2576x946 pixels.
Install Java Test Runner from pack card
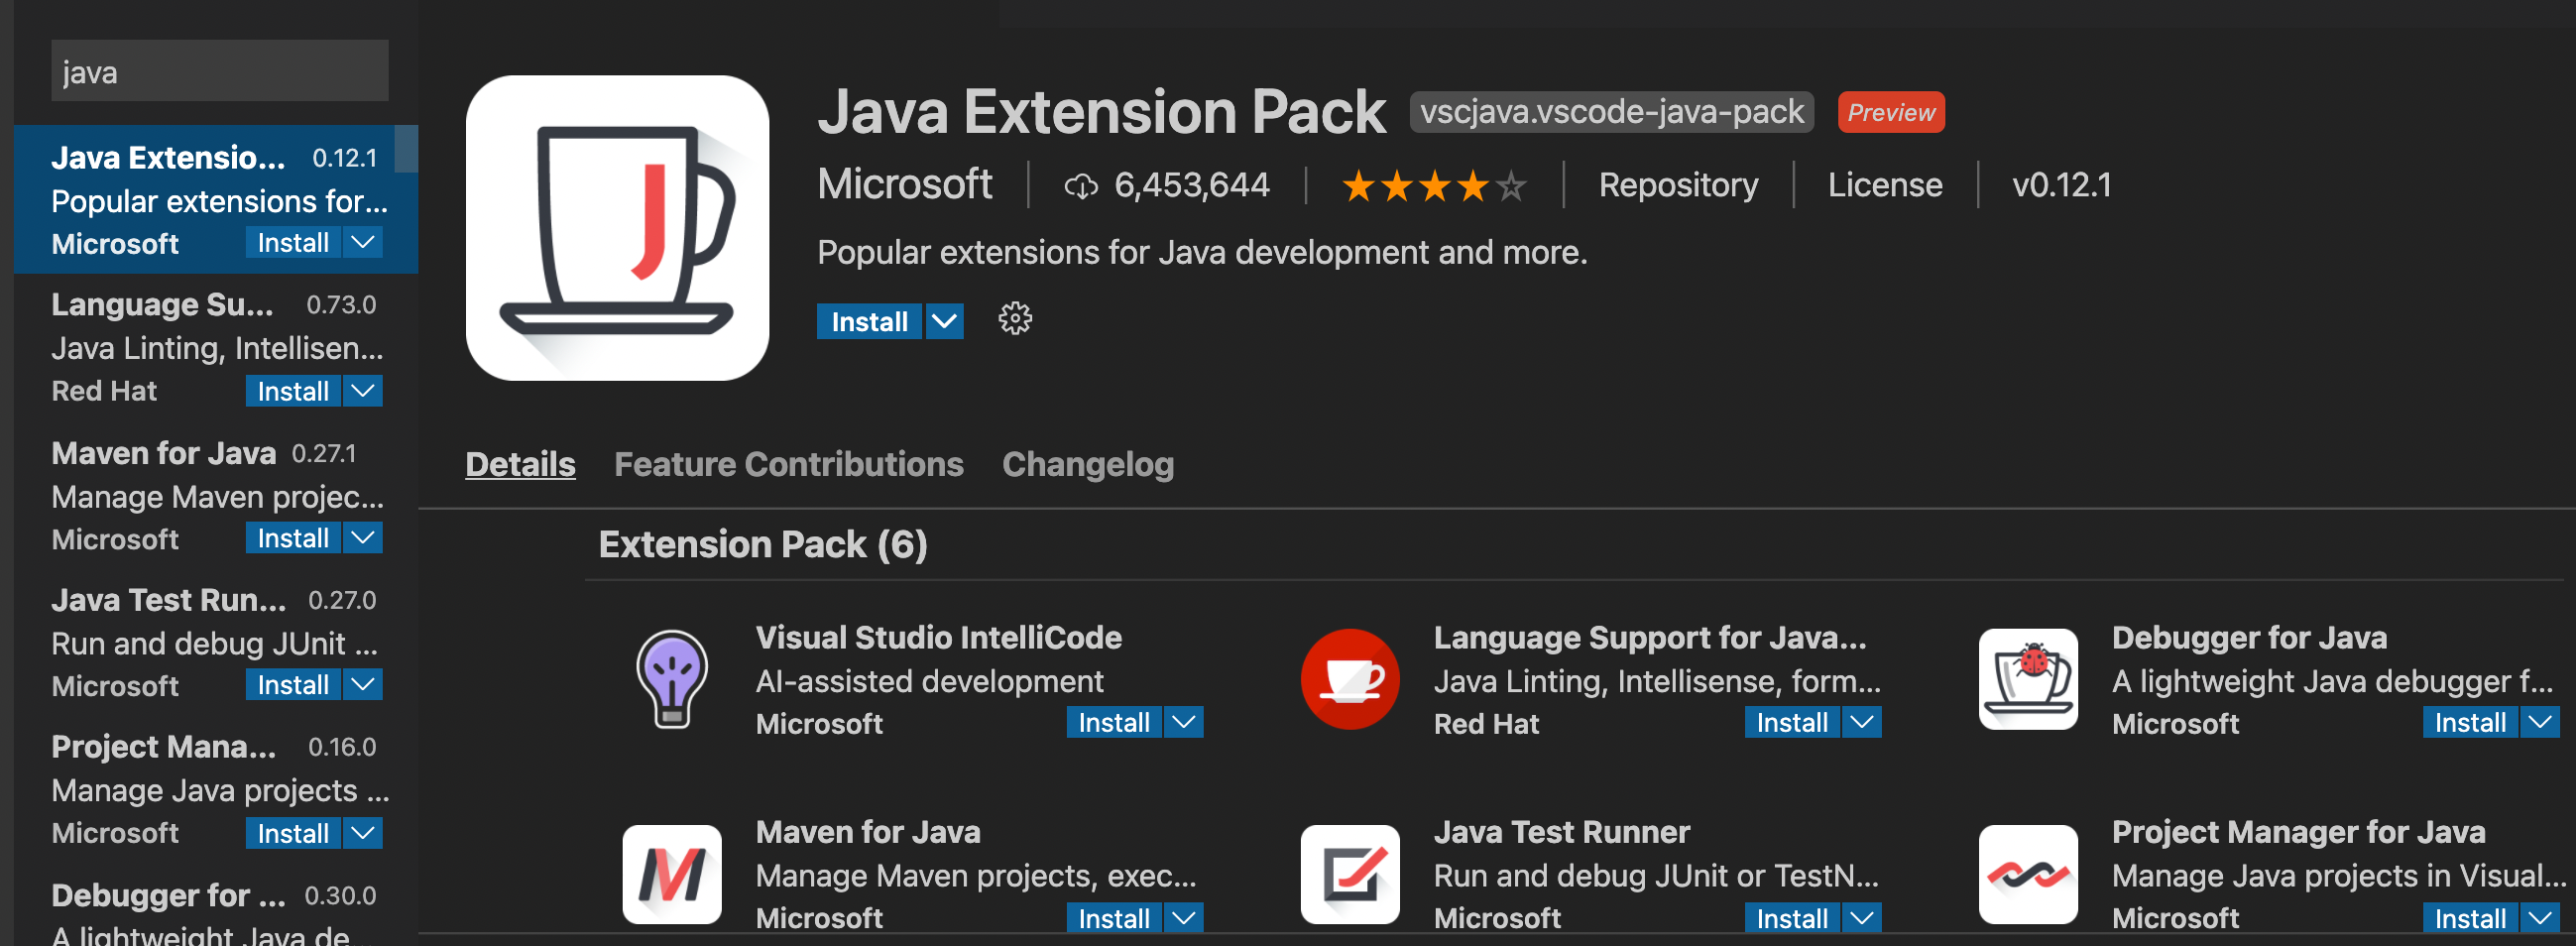[x=1792, y=918]
